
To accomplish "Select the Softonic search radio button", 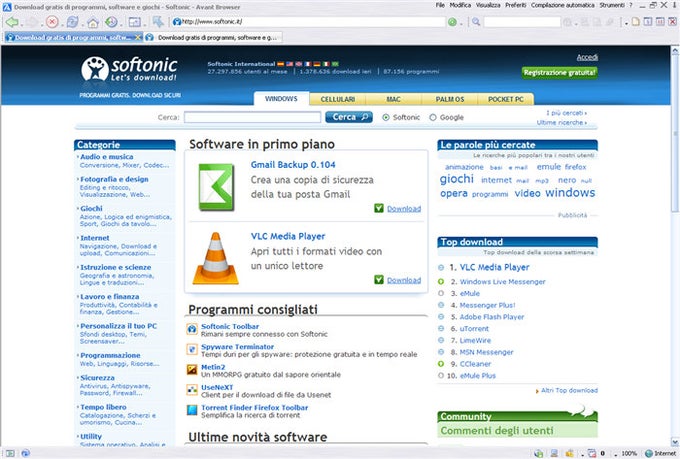I will point(386,117).
